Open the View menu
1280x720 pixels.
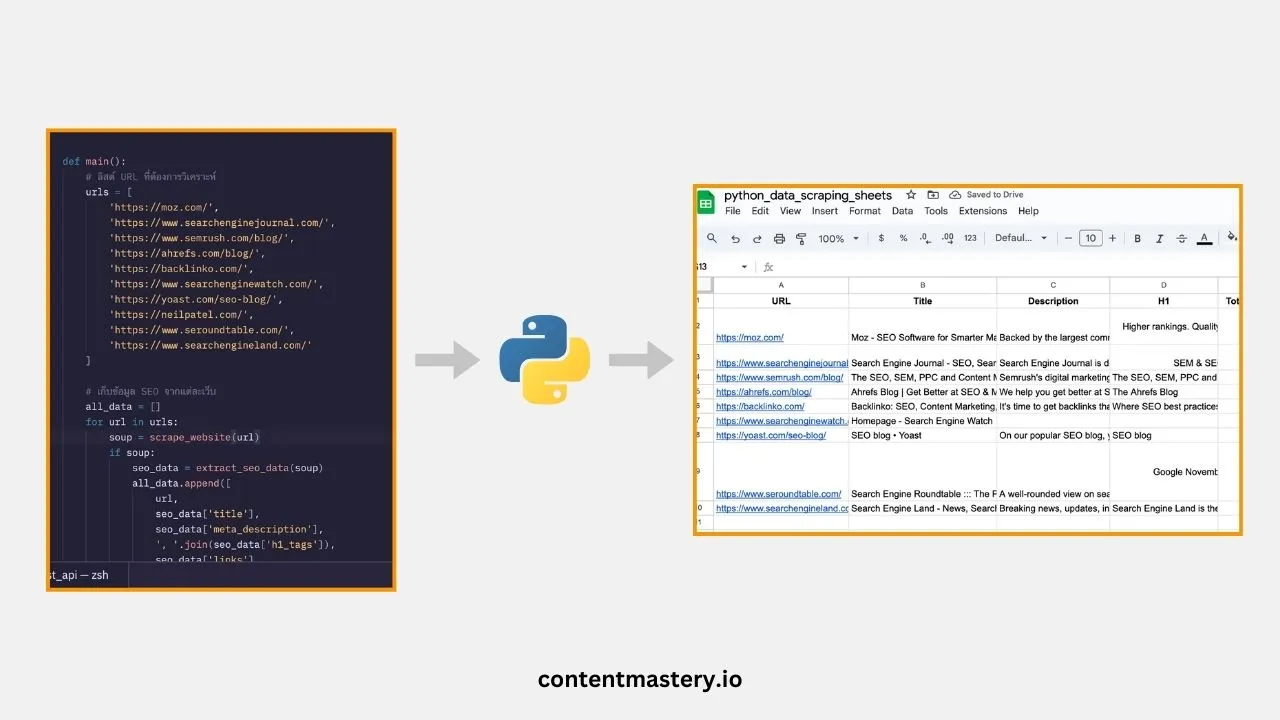click(x=791, y=211)
